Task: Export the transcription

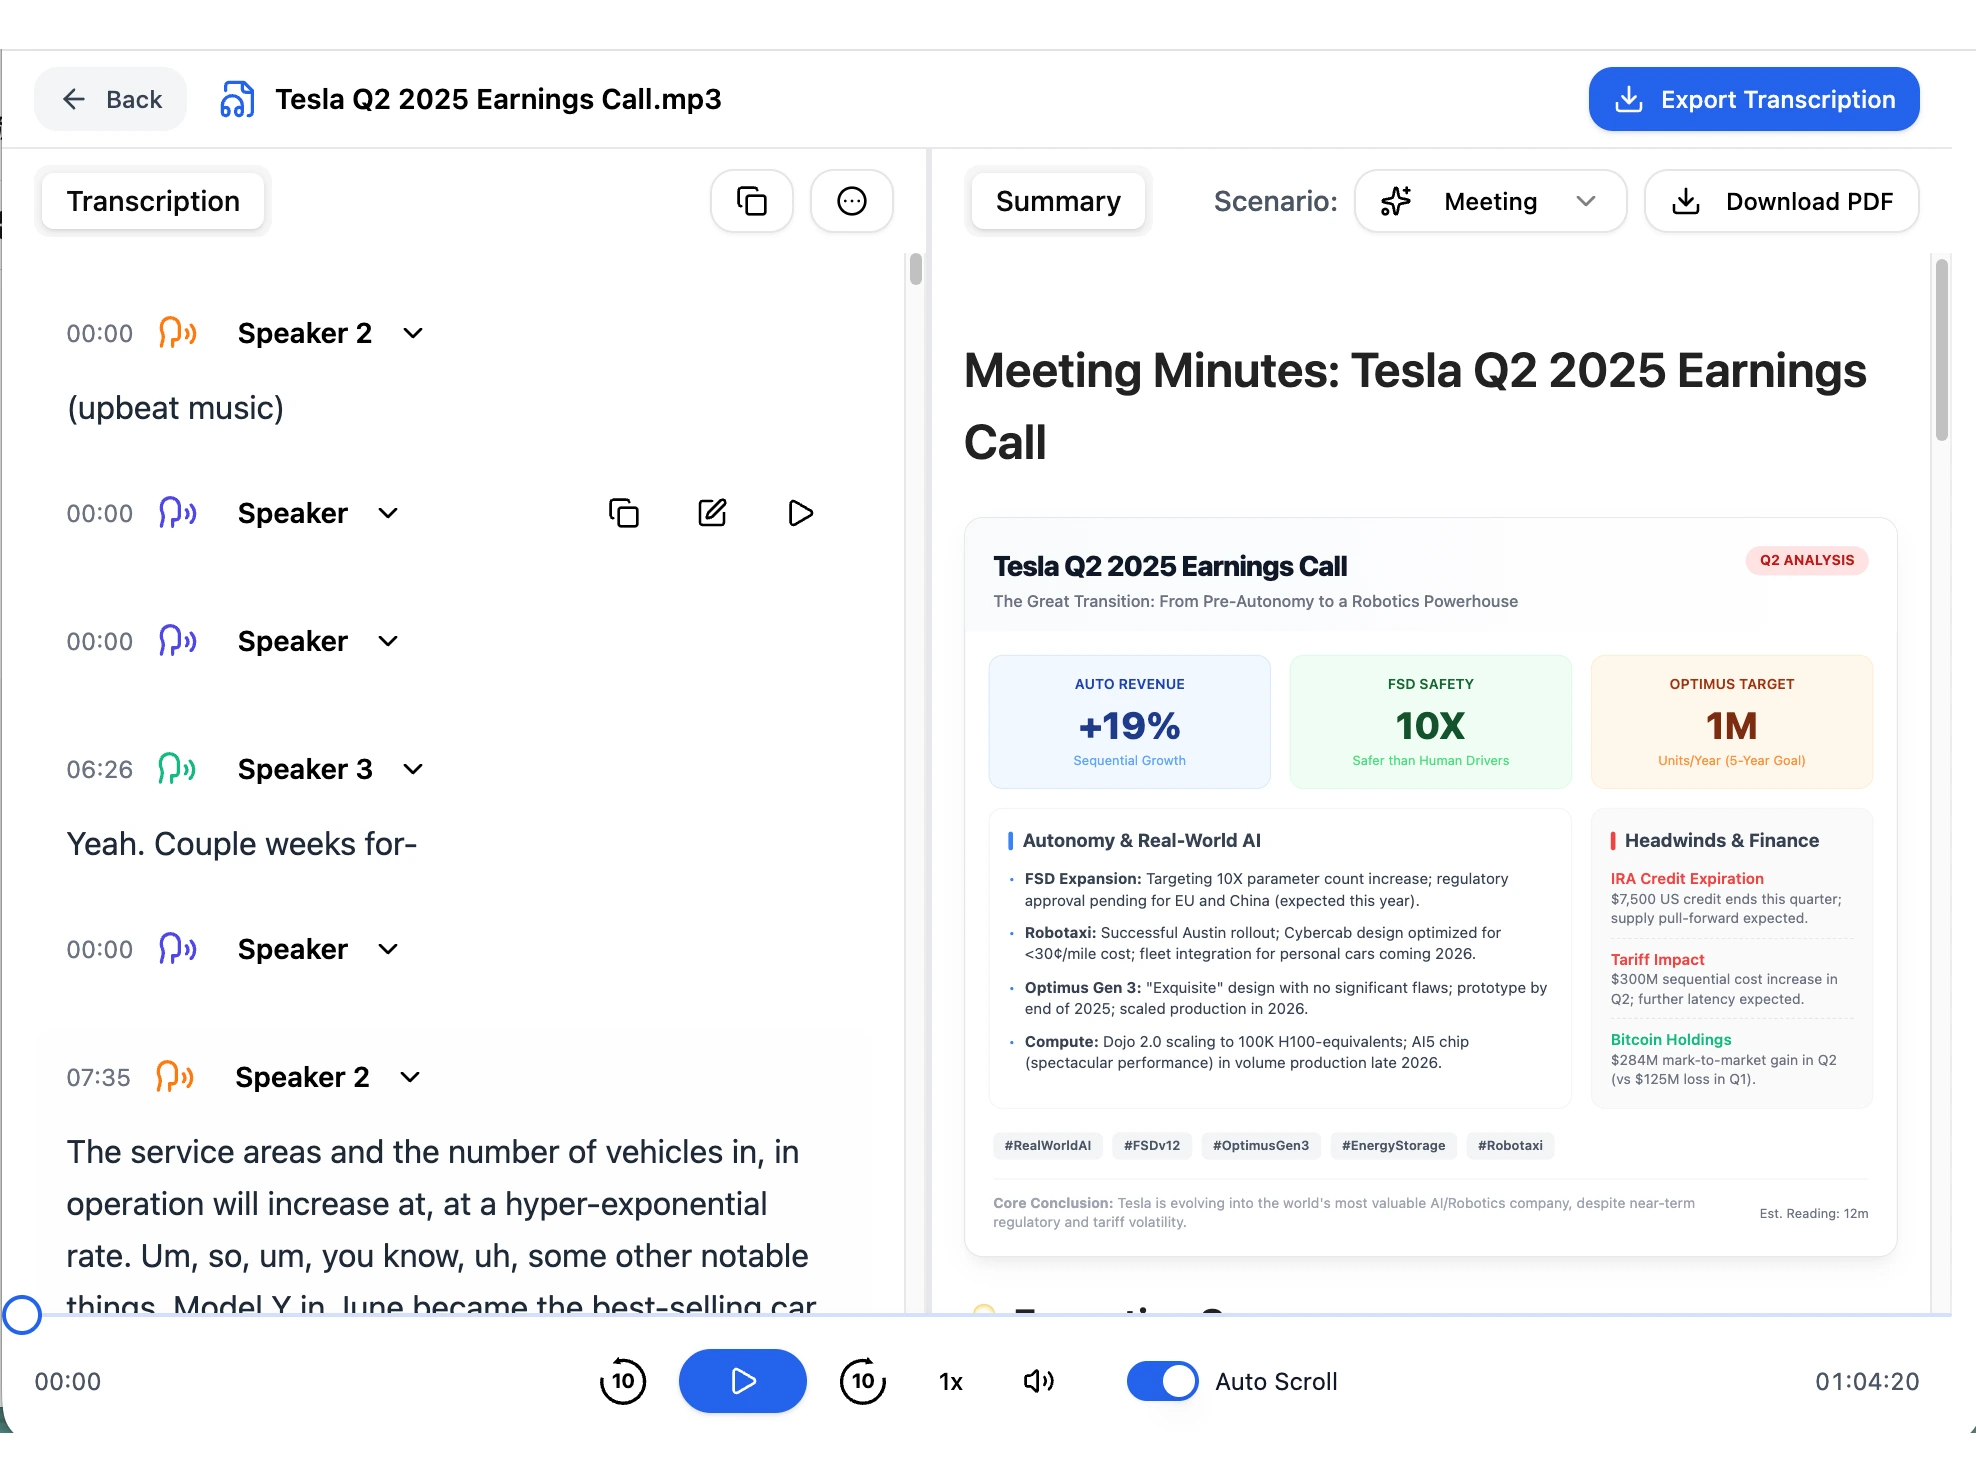Action: pyautogui.click(x=1753, y=99)
